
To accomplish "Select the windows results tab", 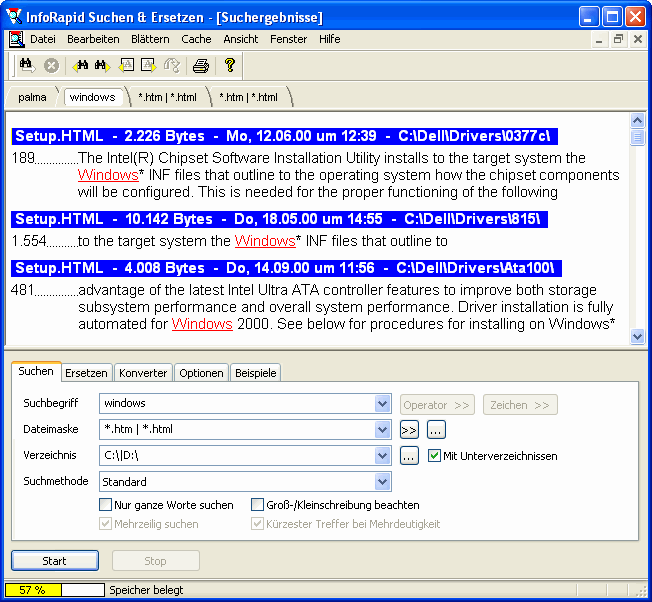I will pos(92,97).
